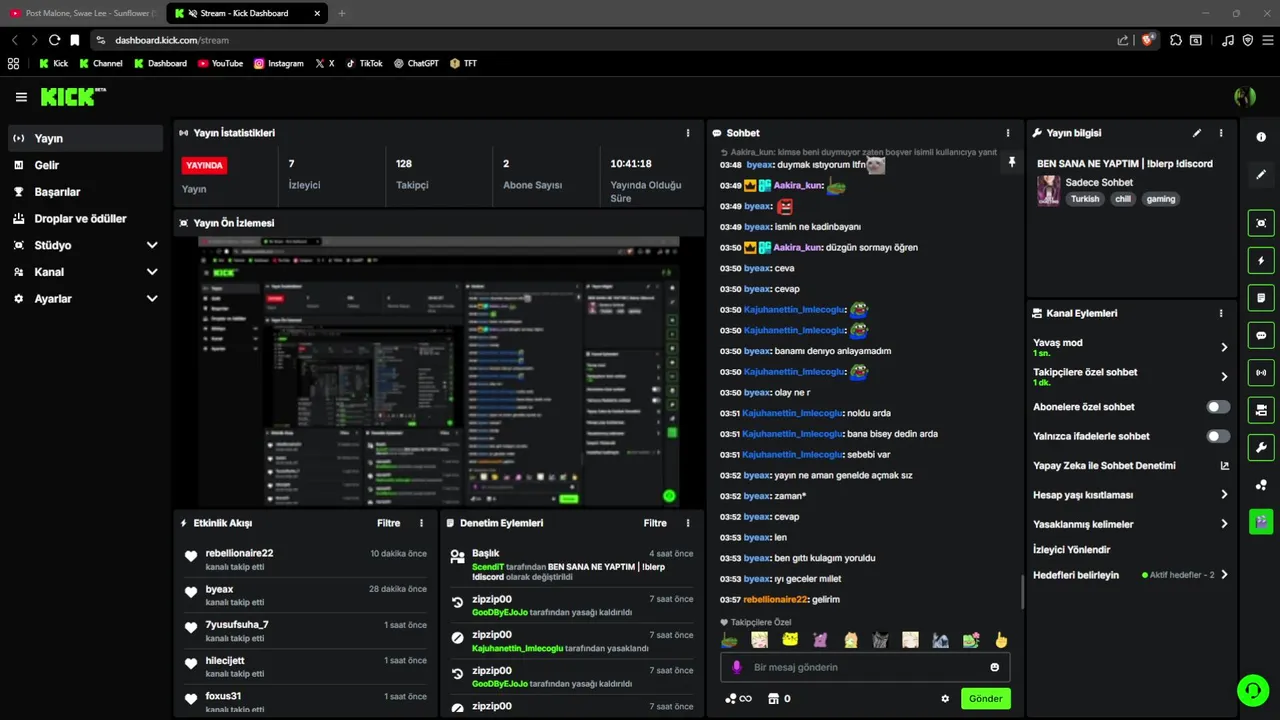Open Hedefleri belirleyin chevron
This screenshot has width=1280, height=720.
point(1224,575)
